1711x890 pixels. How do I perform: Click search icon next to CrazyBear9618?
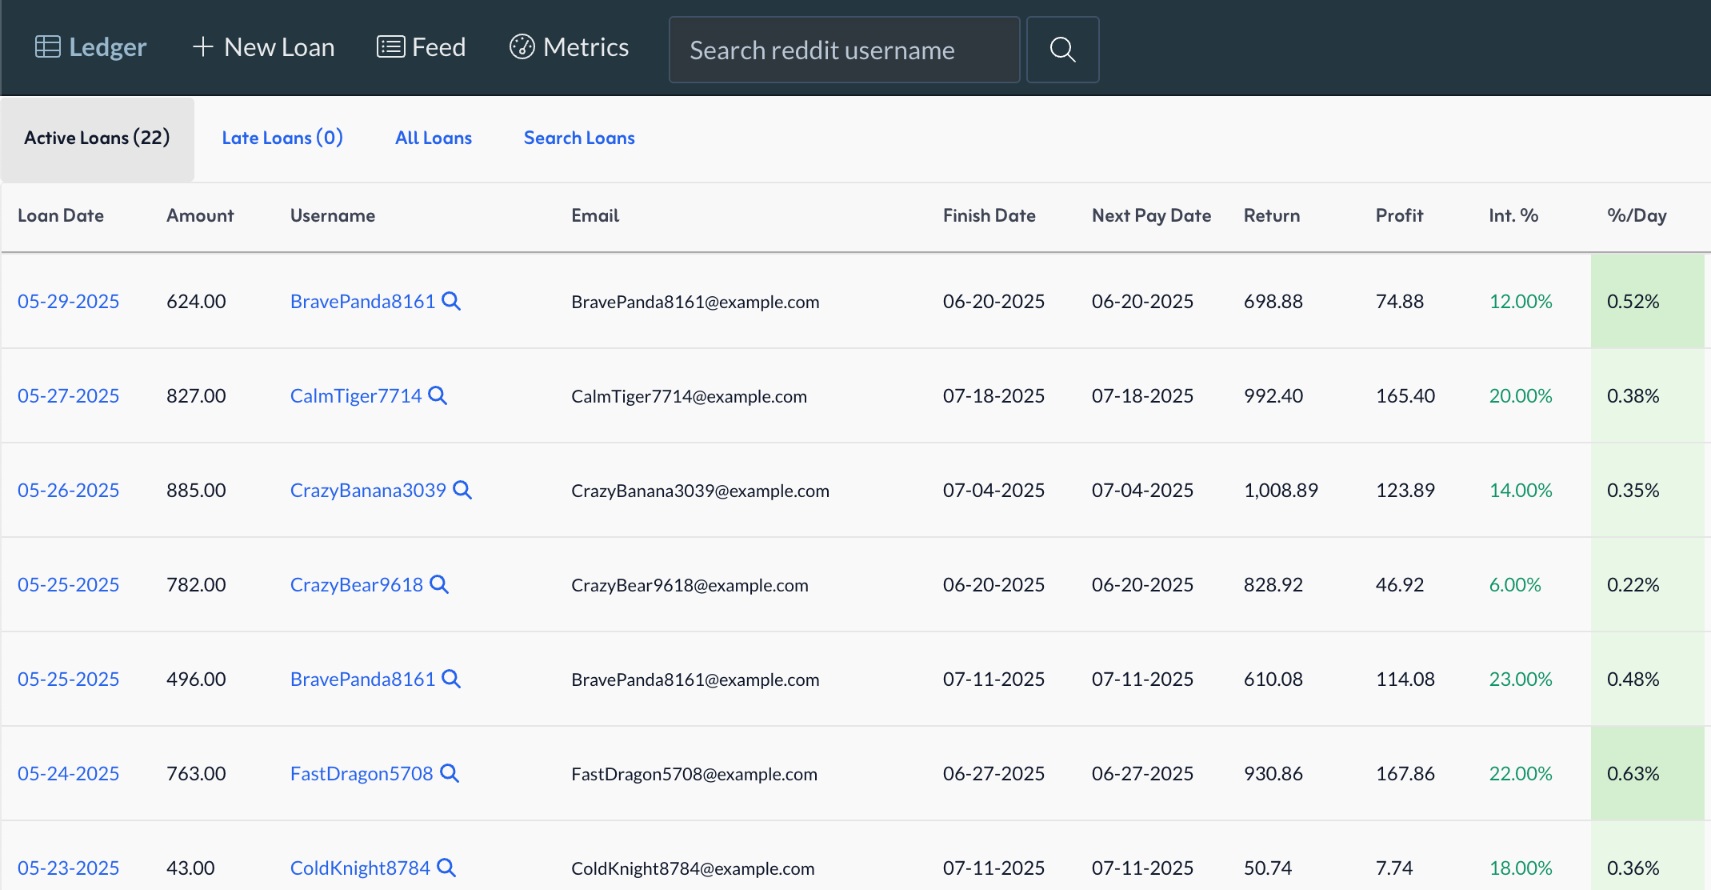point(439,585)
